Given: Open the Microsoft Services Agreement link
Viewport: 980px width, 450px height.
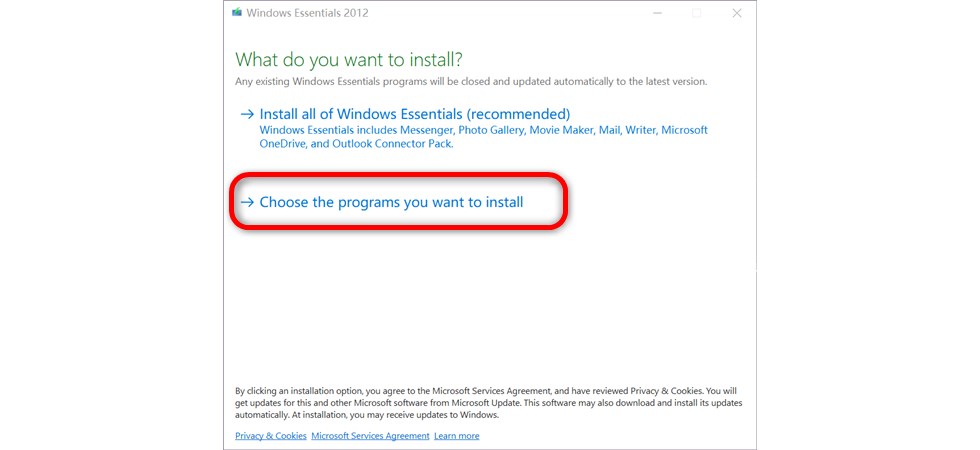Looking at the screenshot, I should pos(371,436).
